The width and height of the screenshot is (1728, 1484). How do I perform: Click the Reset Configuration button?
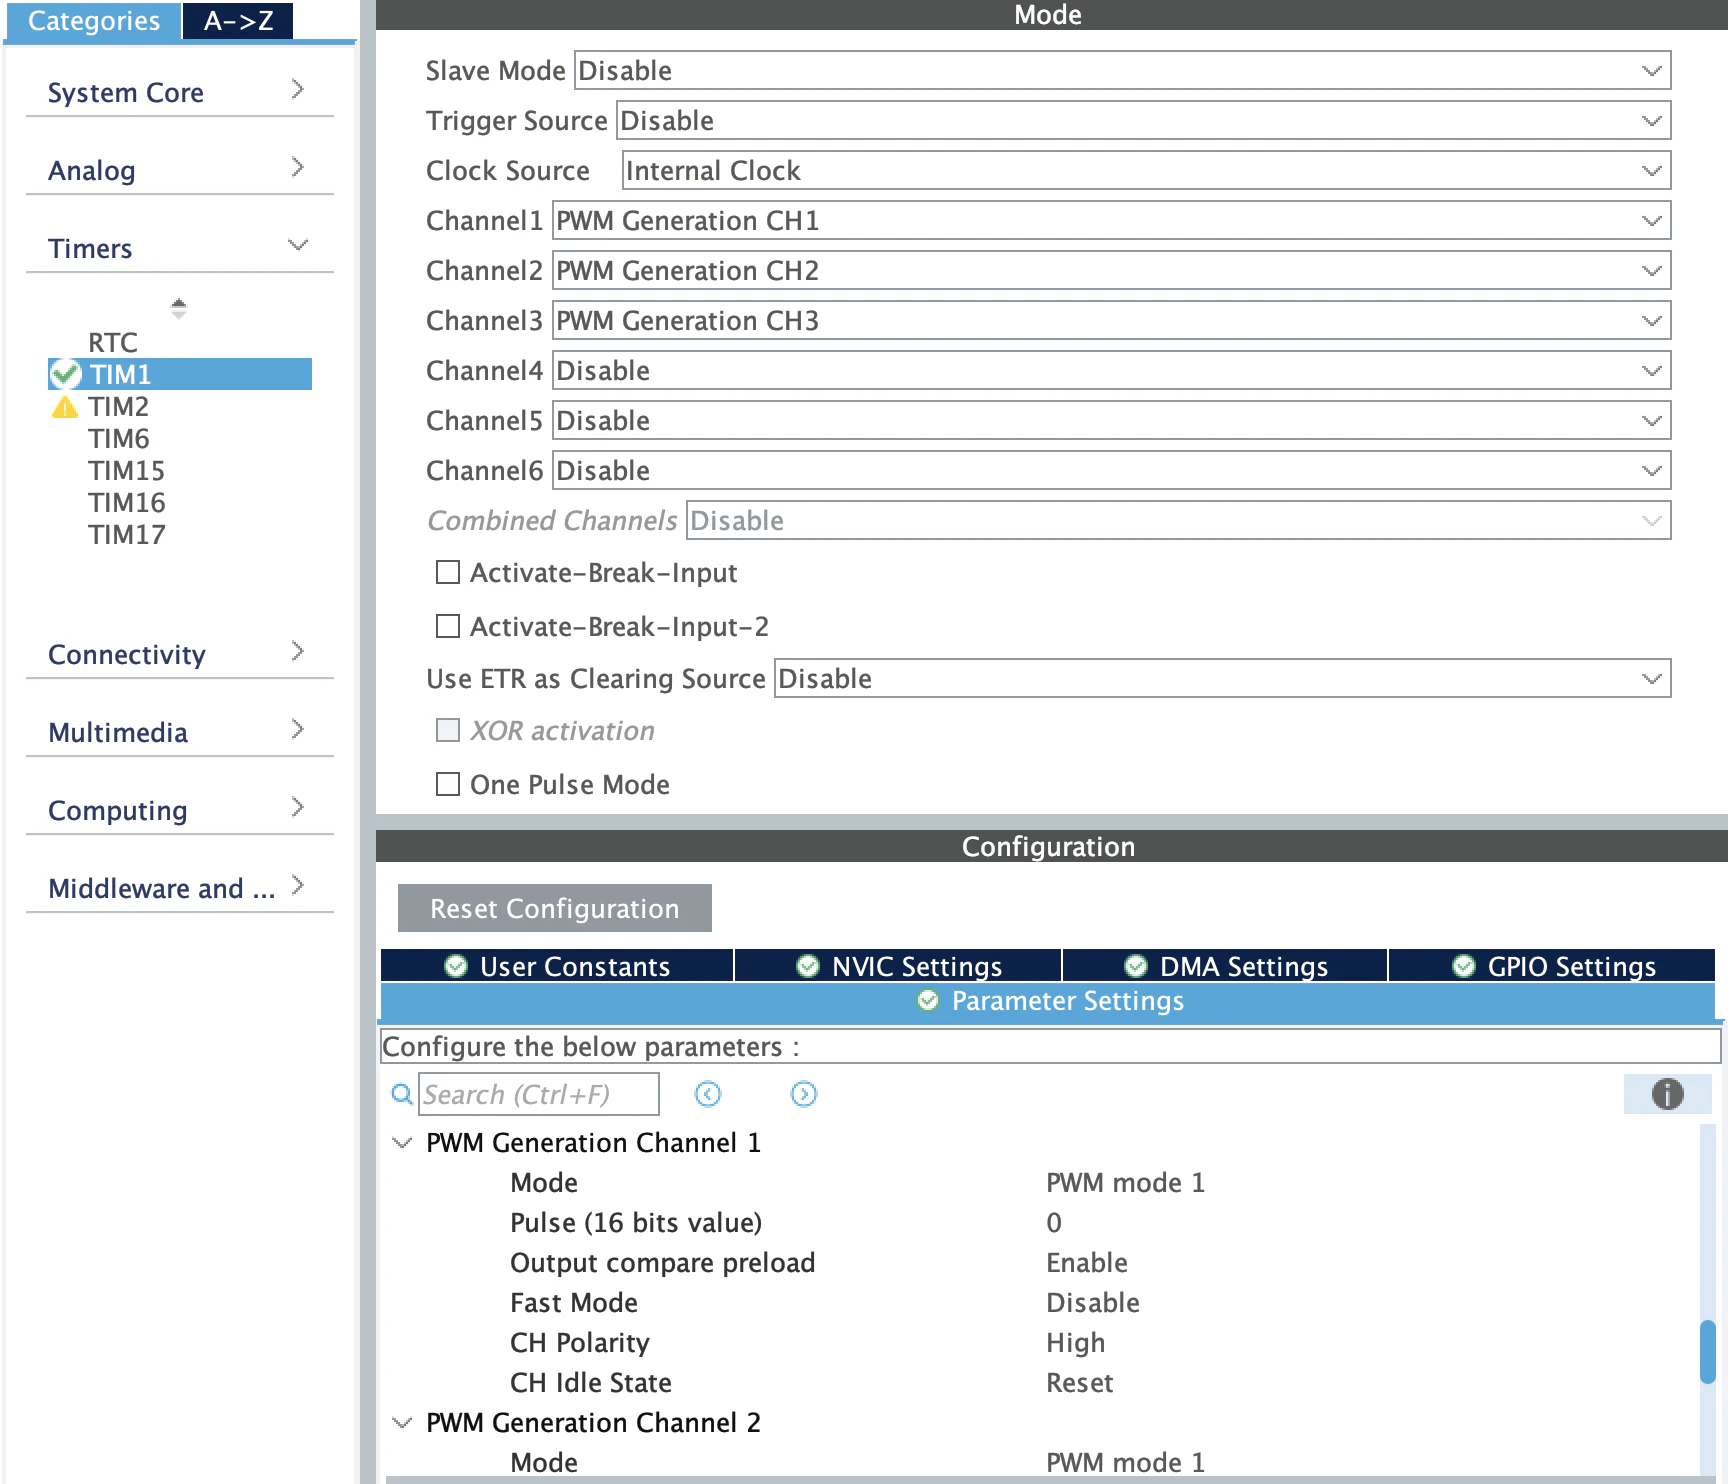tap(555, 908)
